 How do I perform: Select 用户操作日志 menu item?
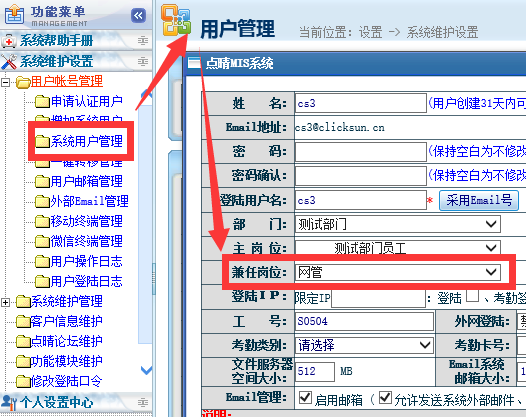click(x=87, y=262)
